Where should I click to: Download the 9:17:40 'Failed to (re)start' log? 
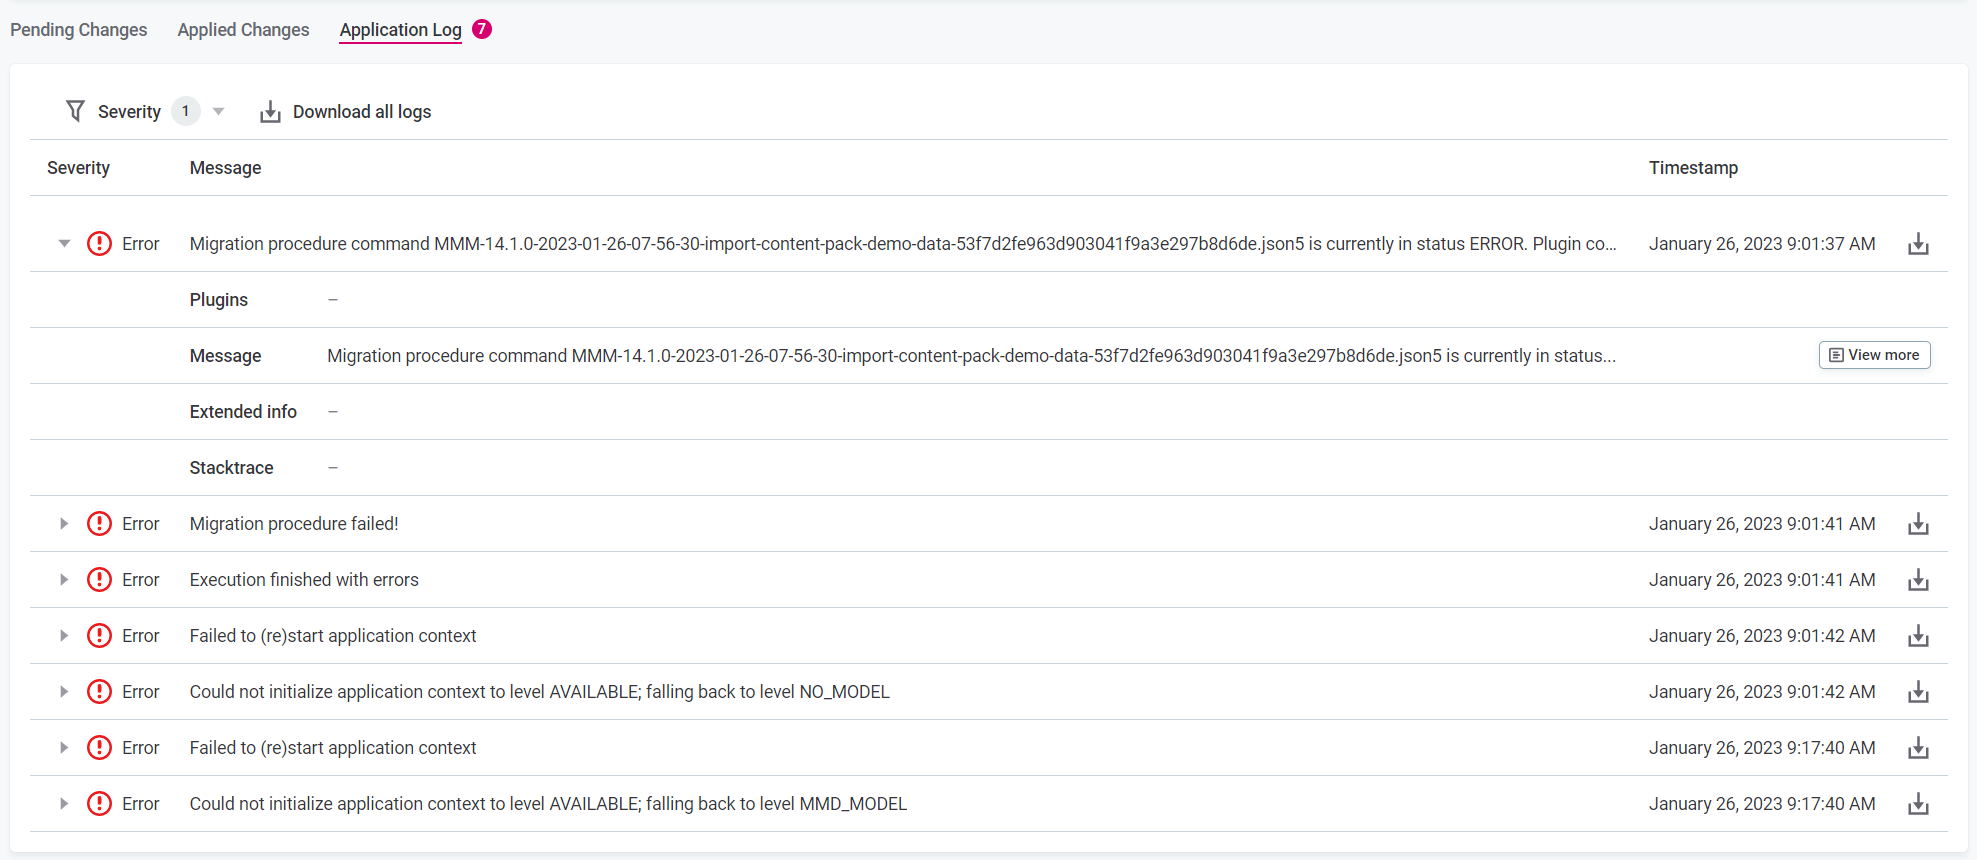coord(1917,748)
